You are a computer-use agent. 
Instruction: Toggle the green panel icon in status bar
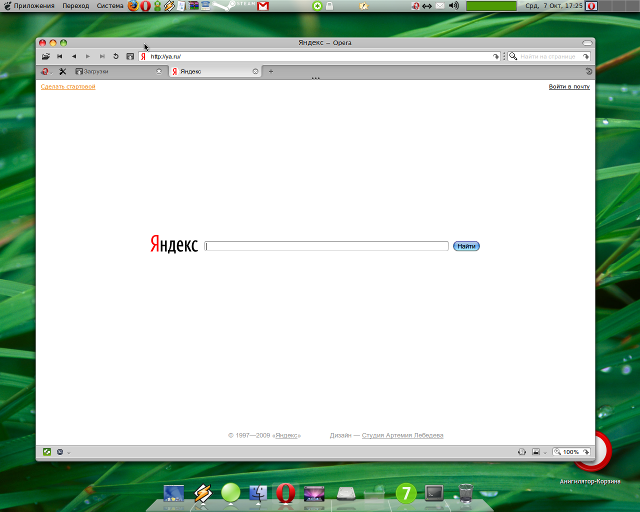tap(47, 452)
